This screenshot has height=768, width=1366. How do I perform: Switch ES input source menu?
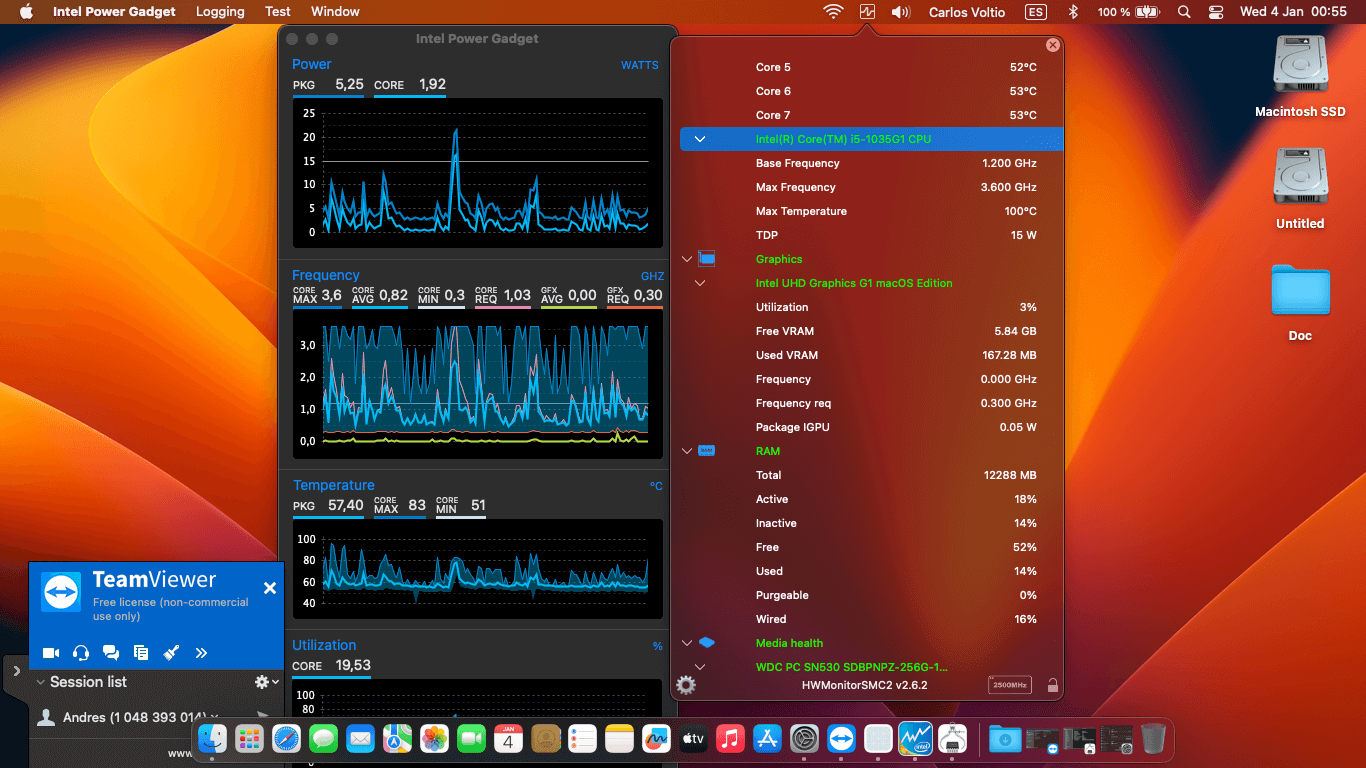click(1036, 12)
